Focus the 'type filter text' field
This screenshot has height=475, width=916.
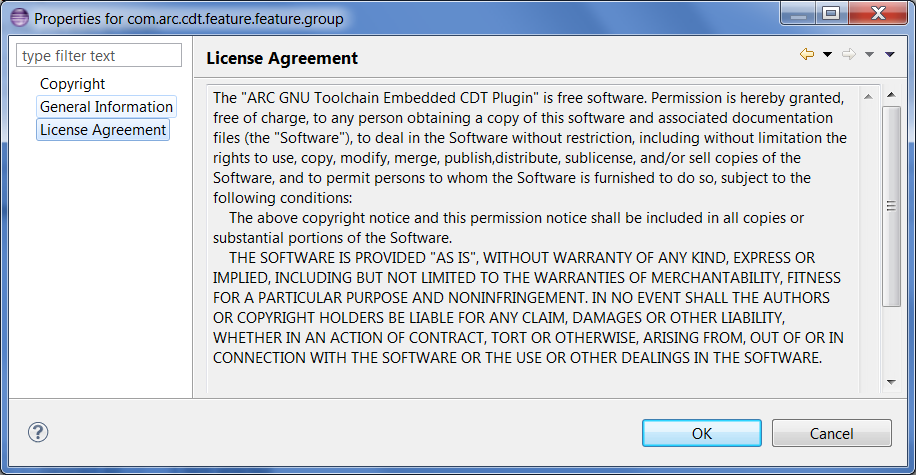click(99, 56)
